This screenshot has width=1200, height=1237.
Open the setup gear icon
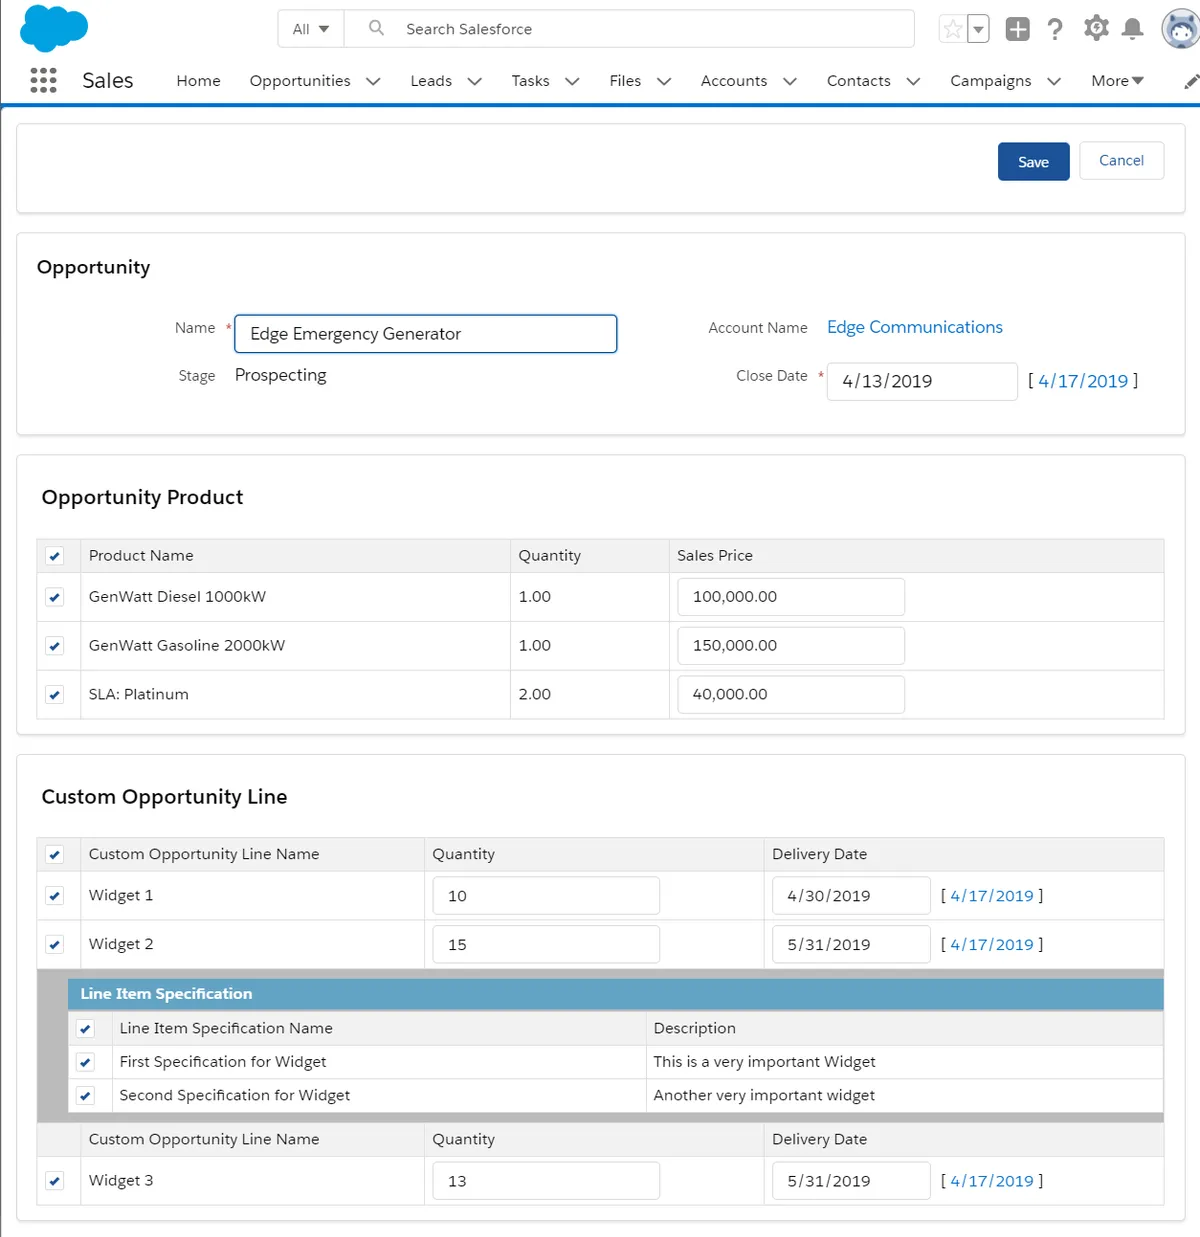pyautogui.click(x=1096, y=28)
